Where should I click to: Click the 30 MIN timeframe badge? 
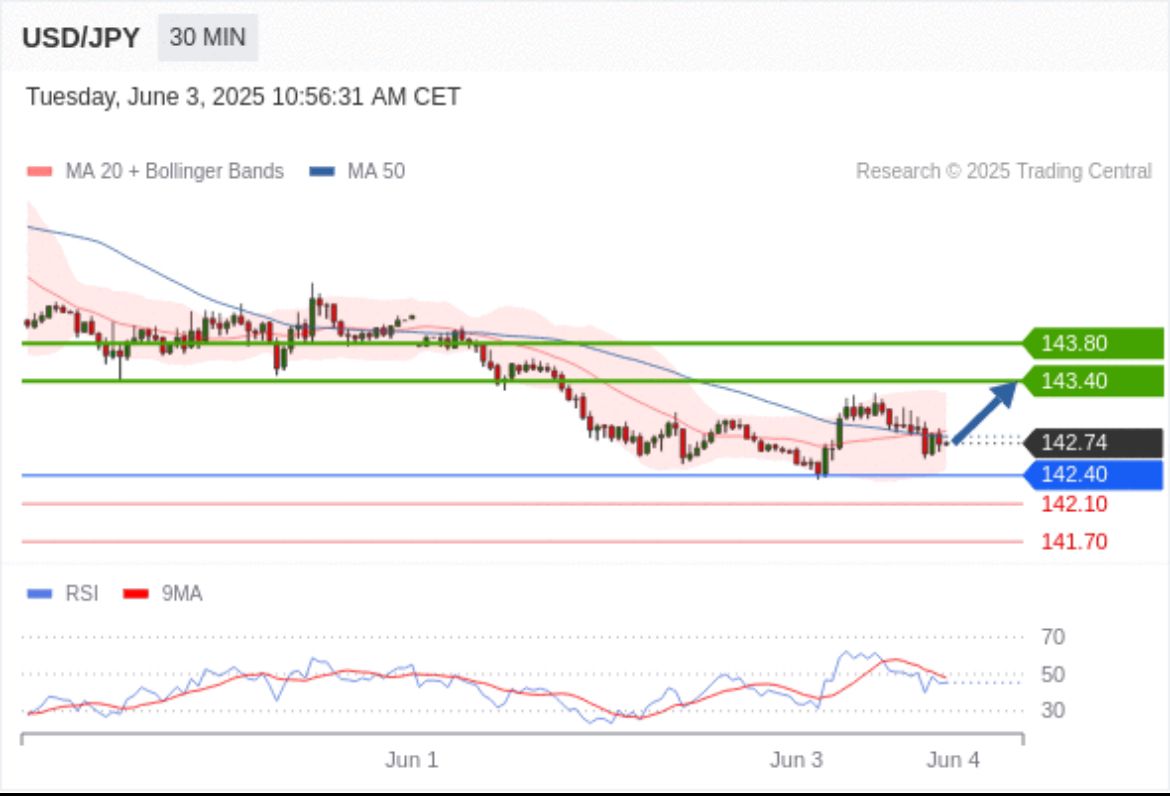pyautogui.click(x=207, y=38)
